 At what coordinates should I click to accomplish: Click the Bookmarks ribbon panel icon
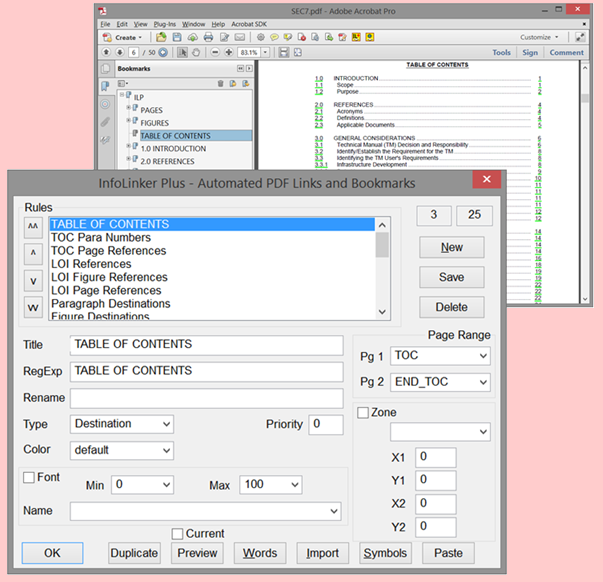(x=105, y=86)
